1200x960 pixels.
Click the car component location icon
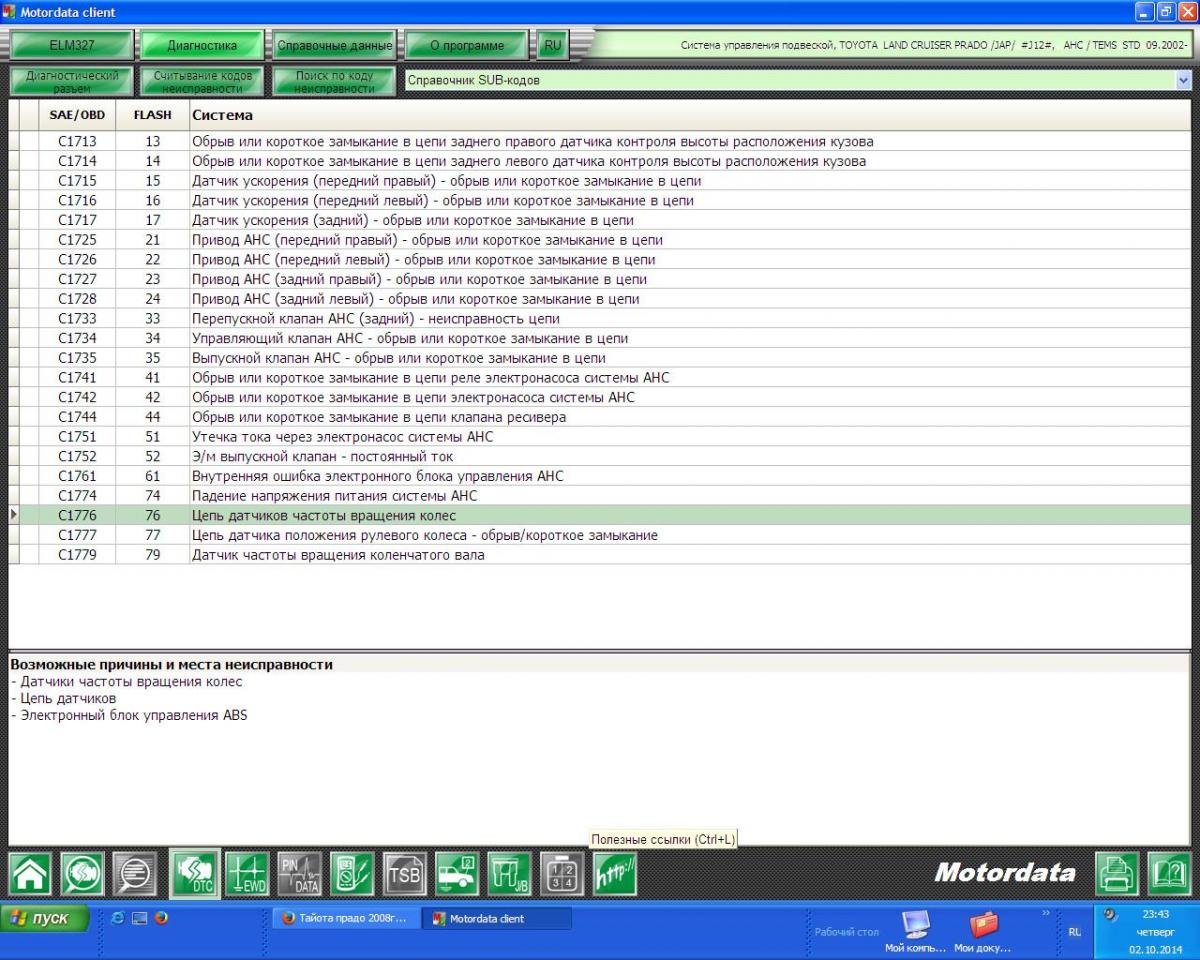point(457,874)
